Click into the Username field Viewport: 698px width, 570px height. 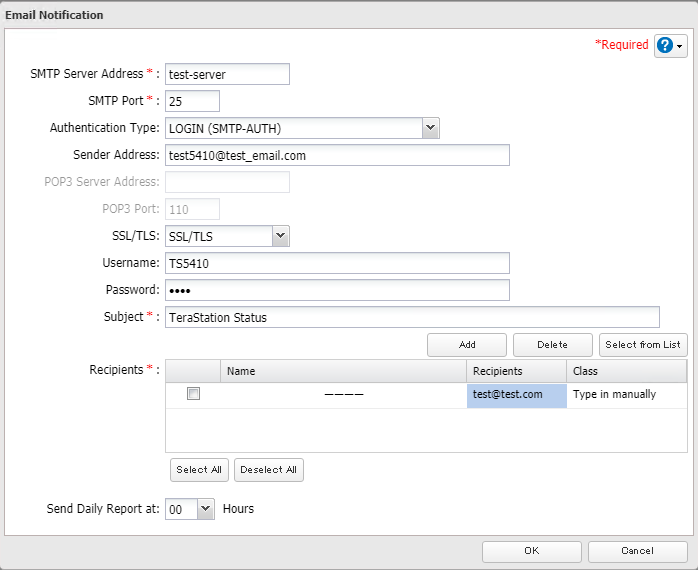coord(337,263)
